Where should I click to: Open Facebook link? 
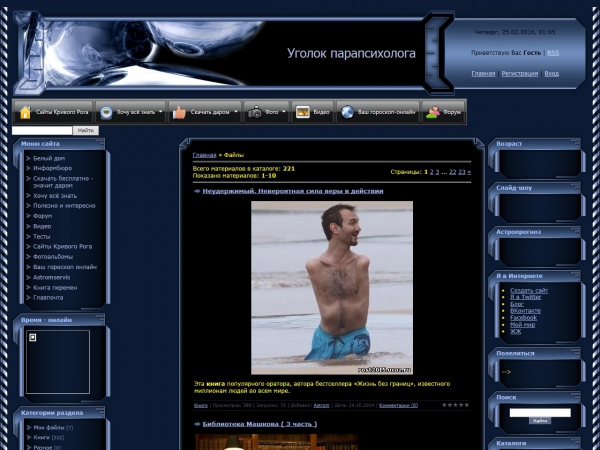click(x=523, y=318)
